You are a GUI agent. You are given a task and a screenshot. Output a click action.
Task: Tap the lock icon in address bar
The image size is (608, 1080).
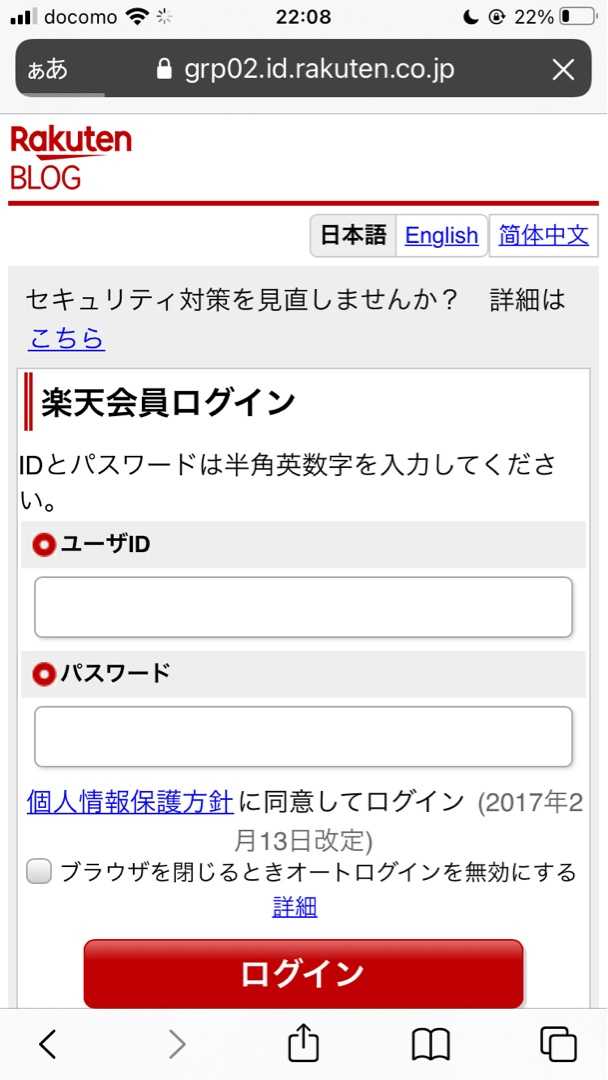click(165, 69)
